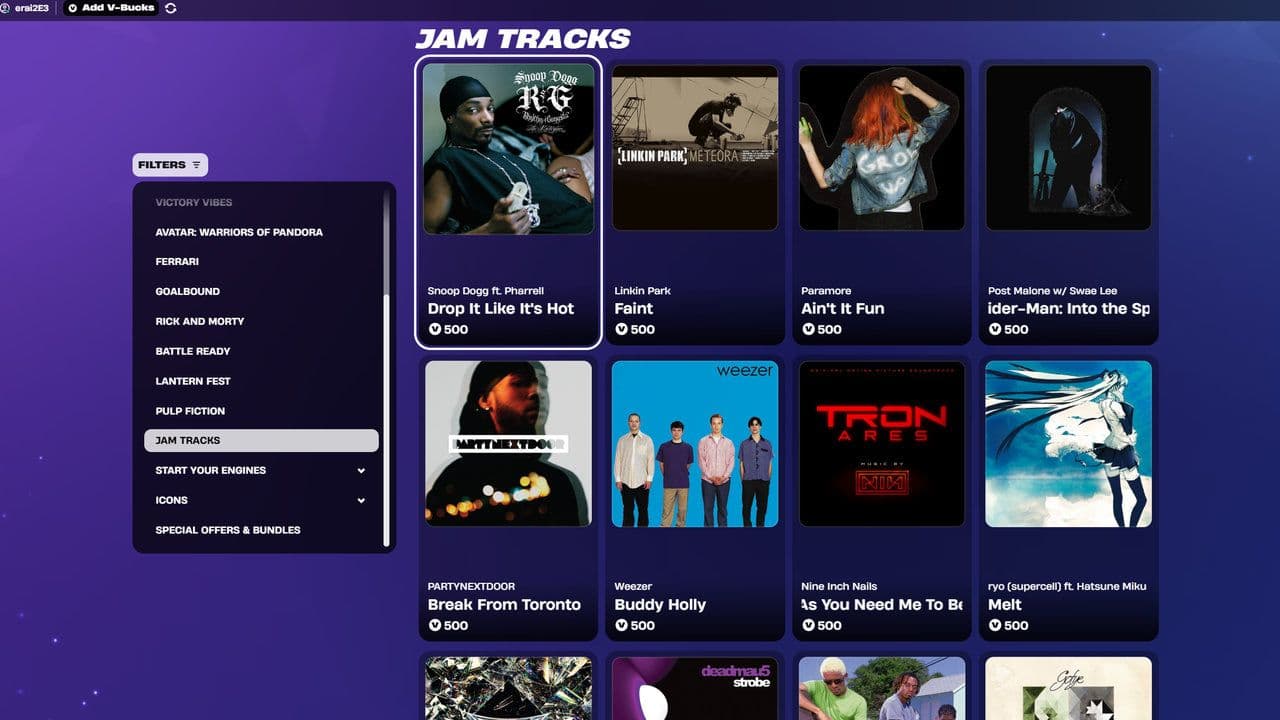Select the Tron Ares album thumbnail

881,443
